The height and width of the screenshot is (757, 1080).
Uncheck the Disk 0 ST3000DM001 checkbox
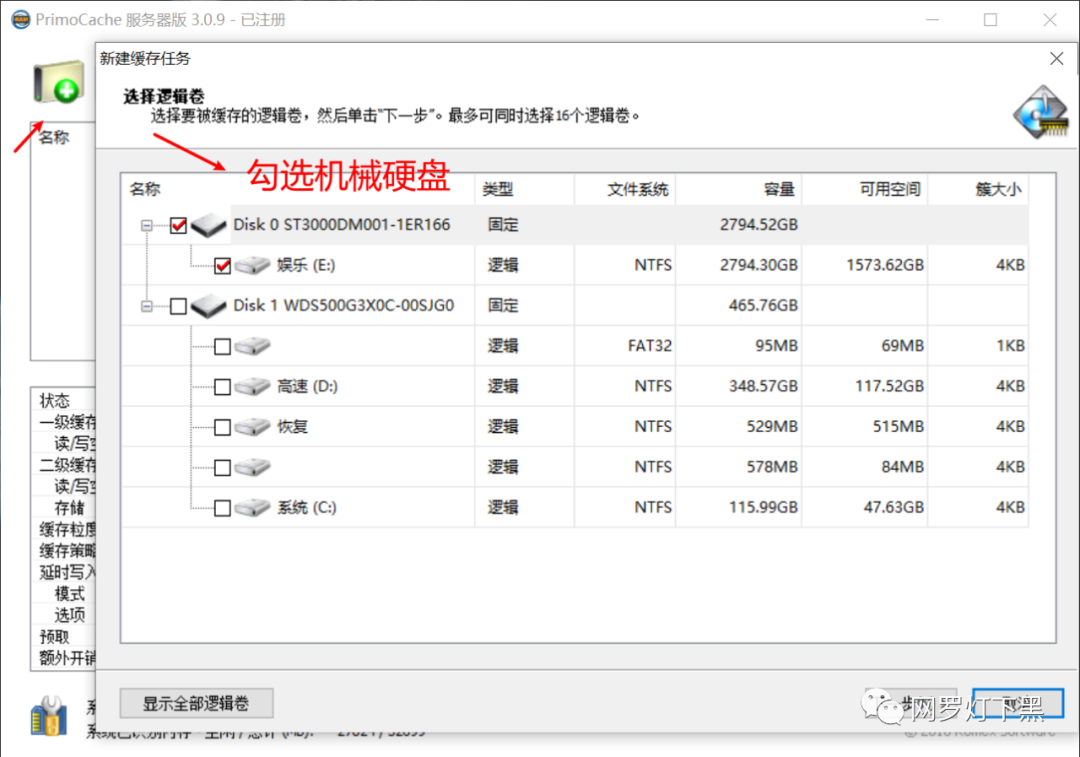click(x=178, y=226)
